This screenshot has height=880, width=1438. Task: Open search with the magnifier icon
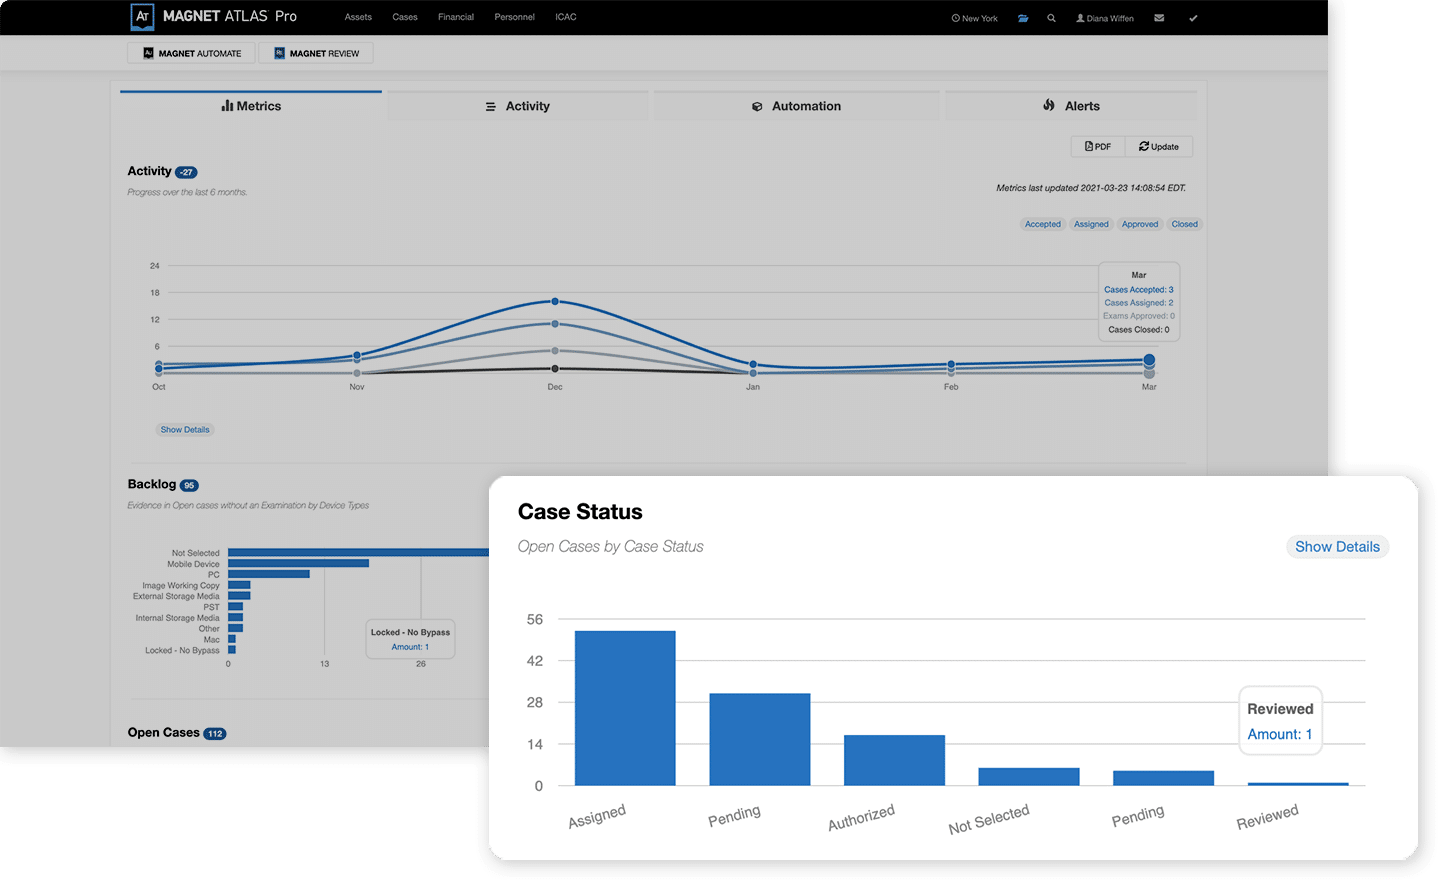[1051, 18]
